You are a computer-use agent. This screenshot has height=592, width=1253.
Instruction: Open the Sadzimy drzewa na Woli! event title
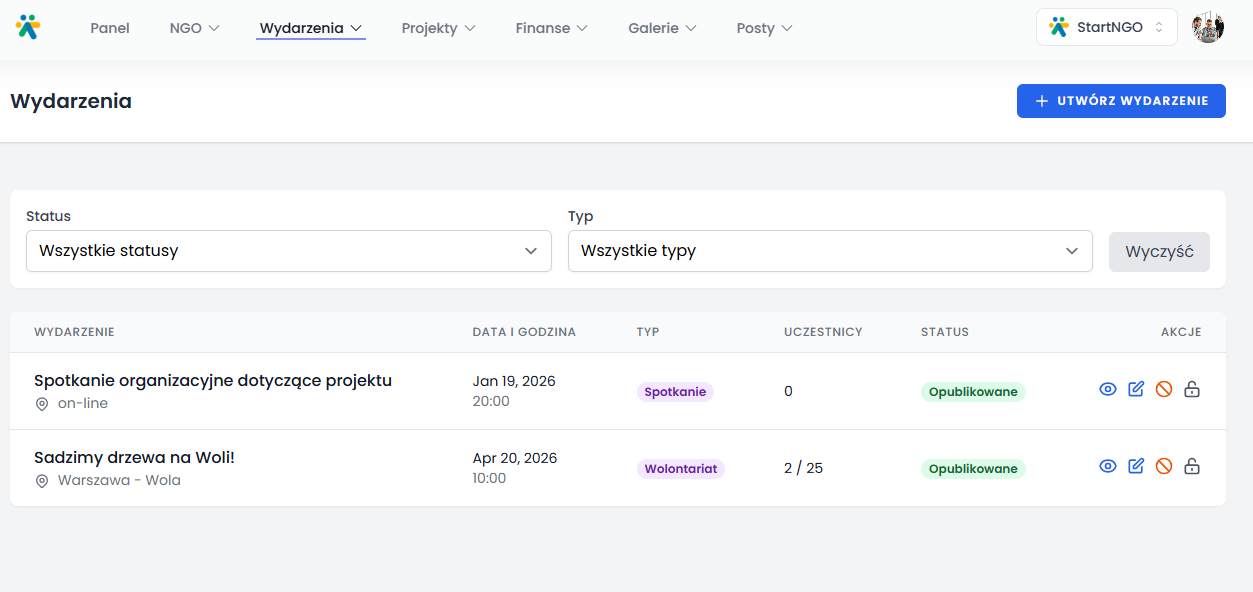pos(134,458)
